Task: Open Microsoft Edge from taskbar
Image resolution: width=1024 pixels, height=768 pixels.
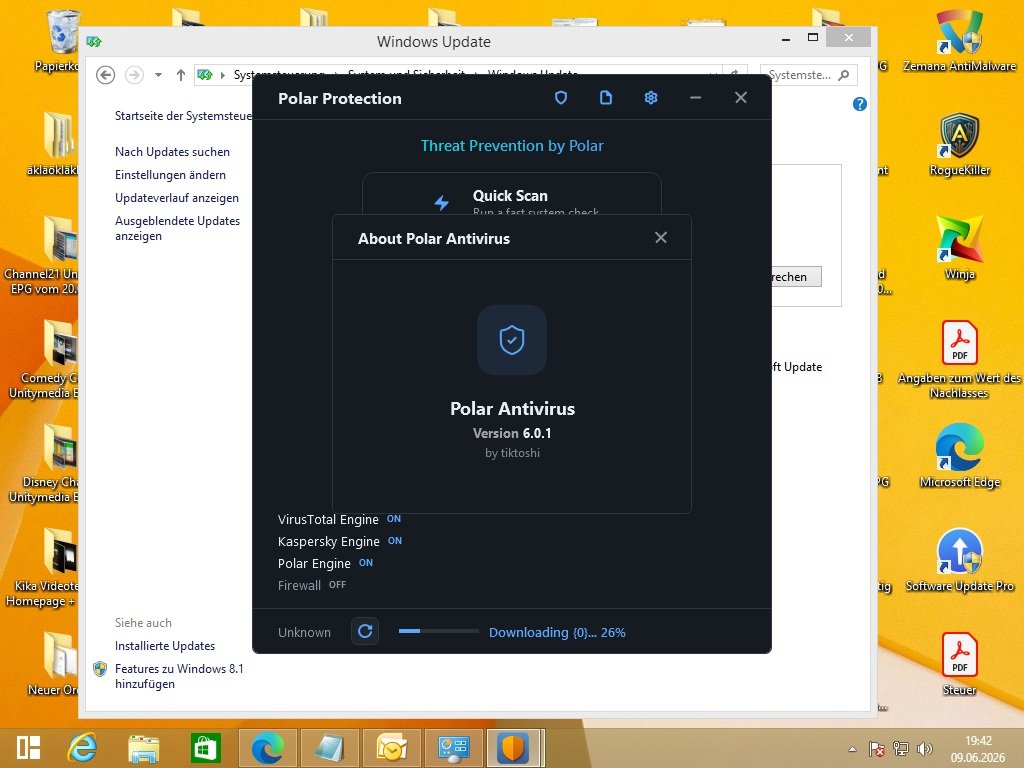Action: coord(268,748)
